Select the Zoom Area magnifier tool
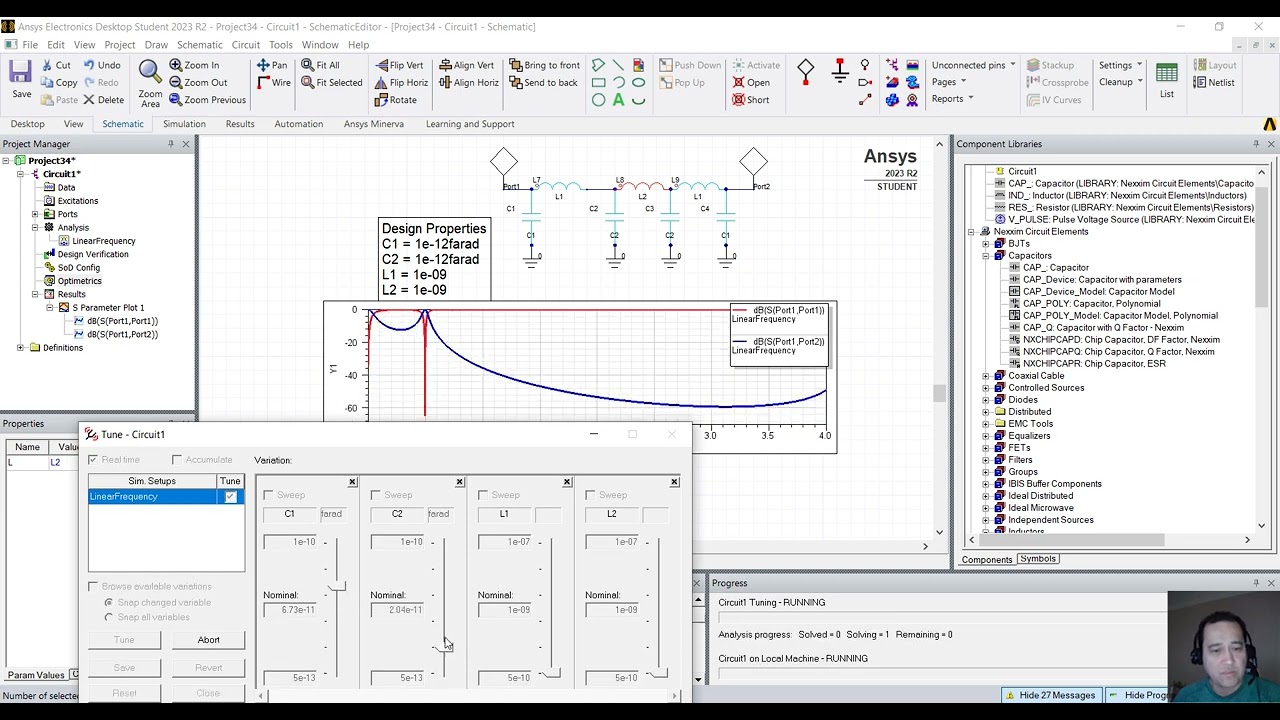 (x=150, y=83)
